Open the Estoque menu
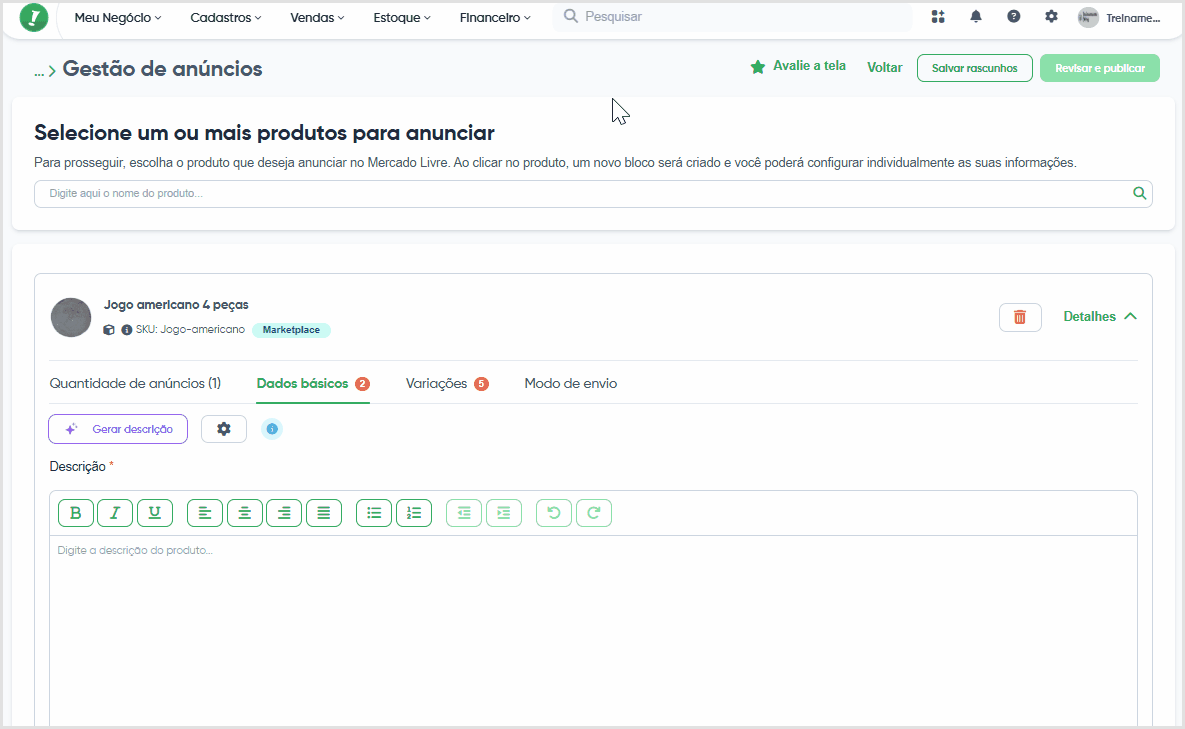Image resolution: width=1185 pixels, height=729 pixels. [x=402, y=17]
